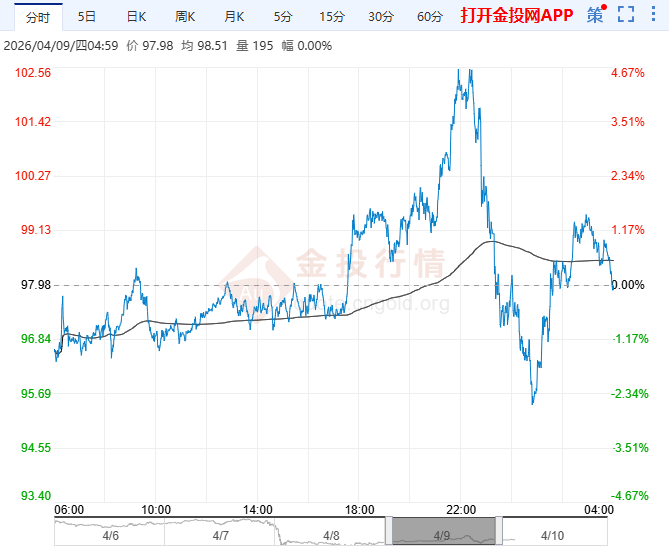The height and width of the screenshot is (546, 670).
Task: Click the 幅 0.00% change value
Action: pos(307,46)
